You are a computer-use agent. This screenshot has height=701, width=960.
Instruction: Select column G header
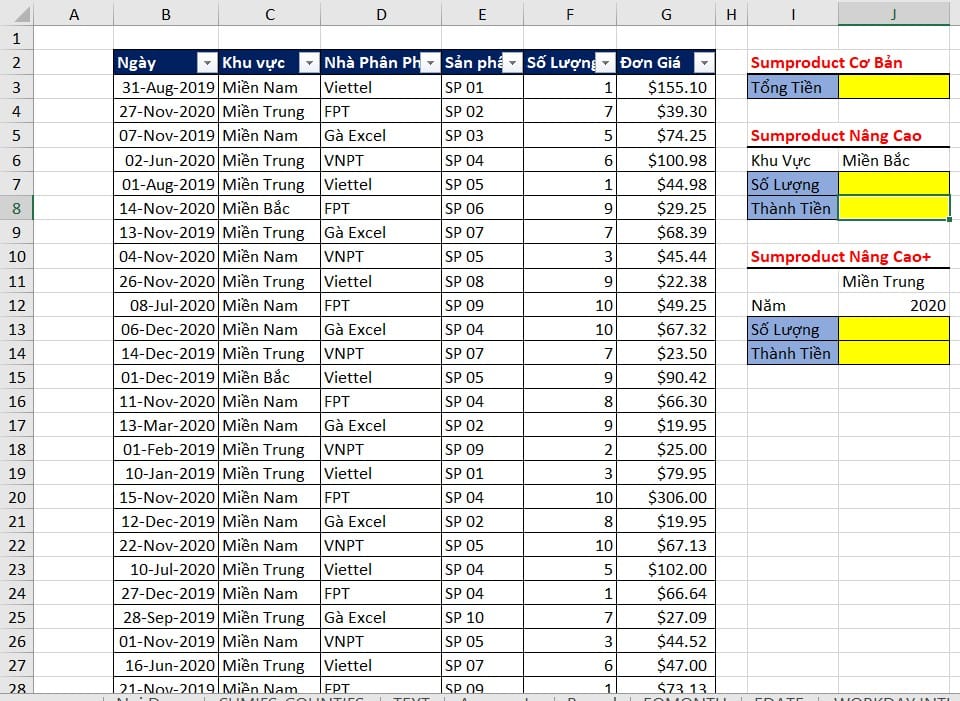[666, 14]
